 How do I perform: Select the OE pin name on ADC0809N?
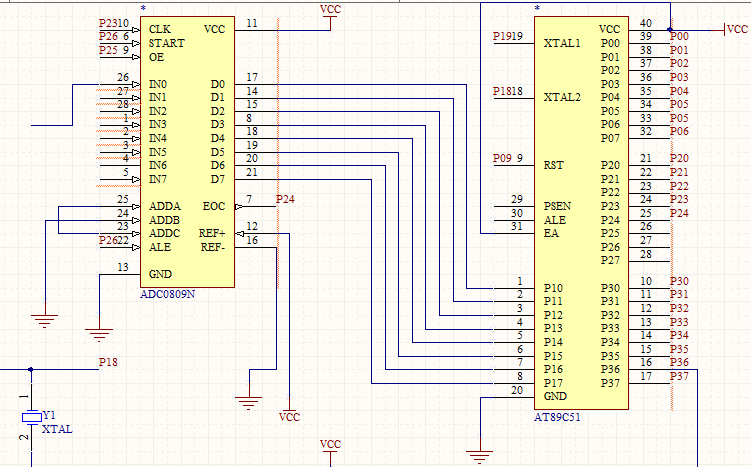coord(156,57)
